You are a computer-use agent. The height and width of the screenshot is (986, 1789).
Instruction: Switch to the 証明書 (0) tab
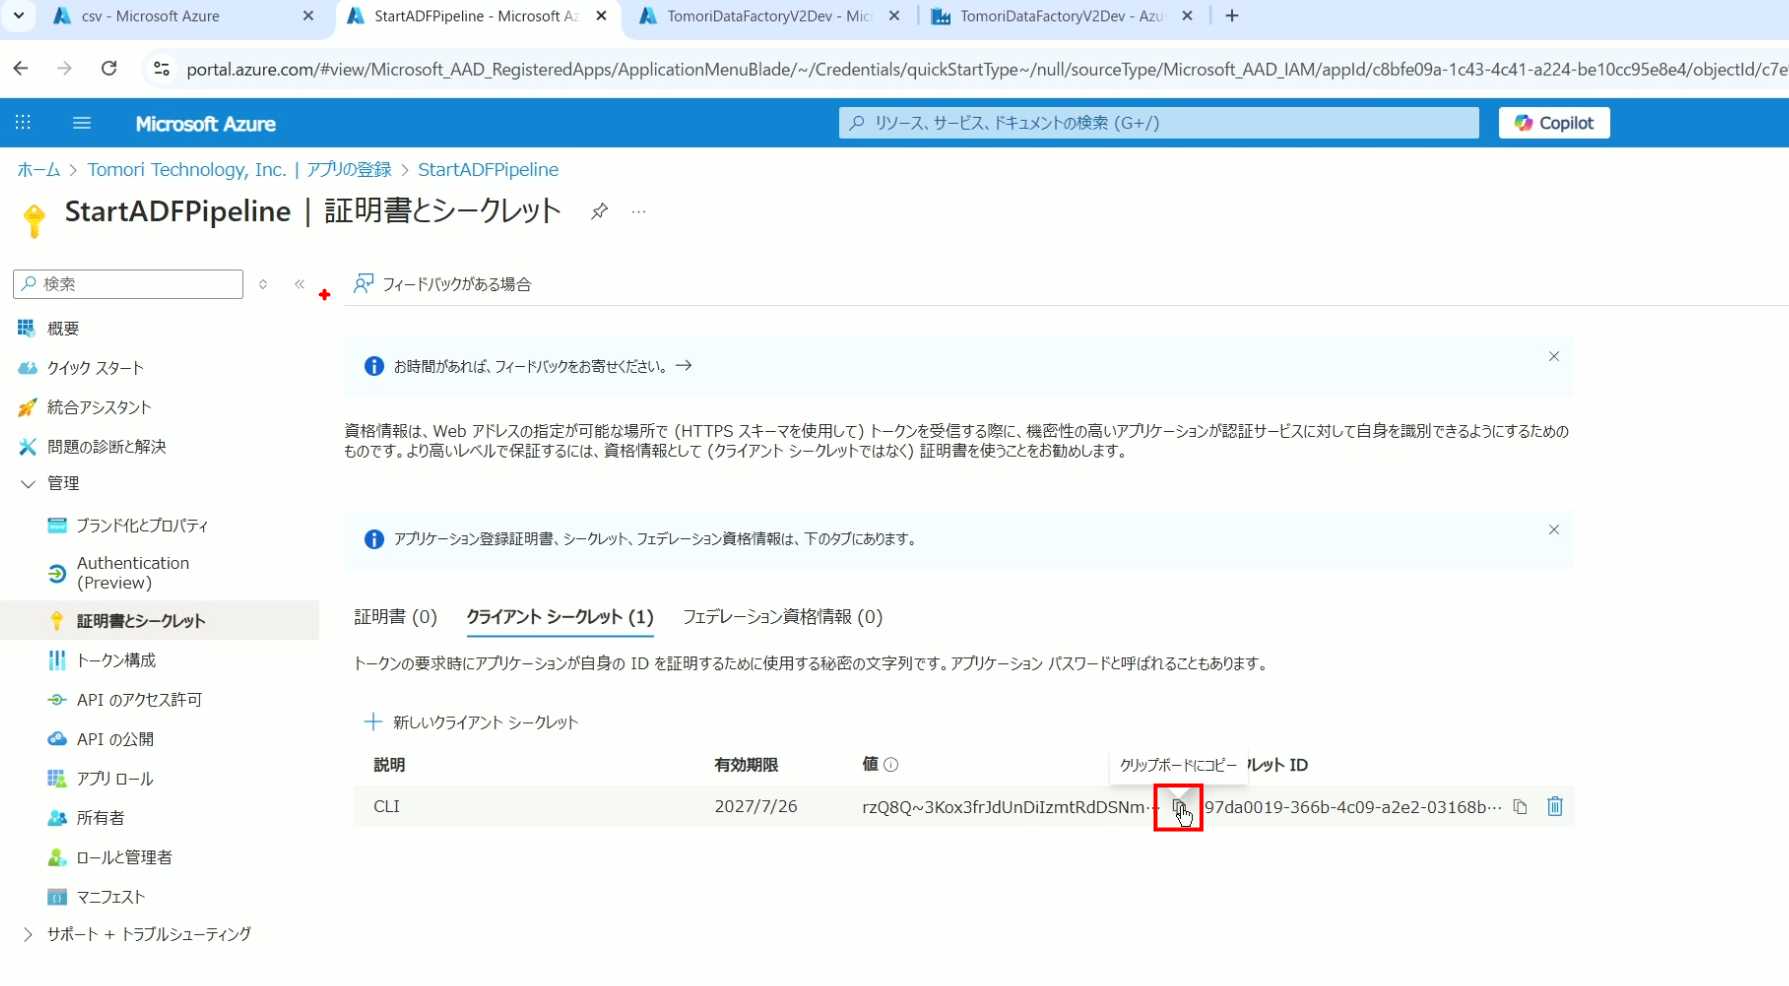coord(395,617)
